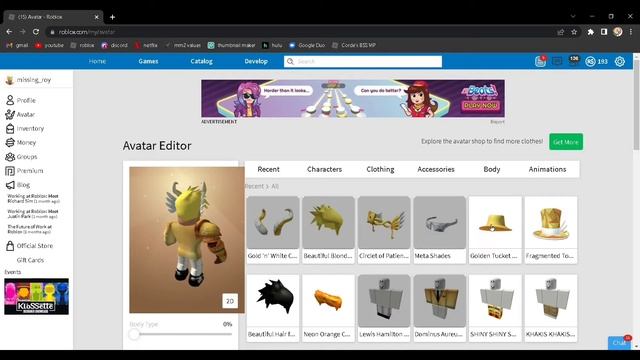640x360 pixels.
Task: Open the Profile sidebar icon
Action: (x=10, y=100)
